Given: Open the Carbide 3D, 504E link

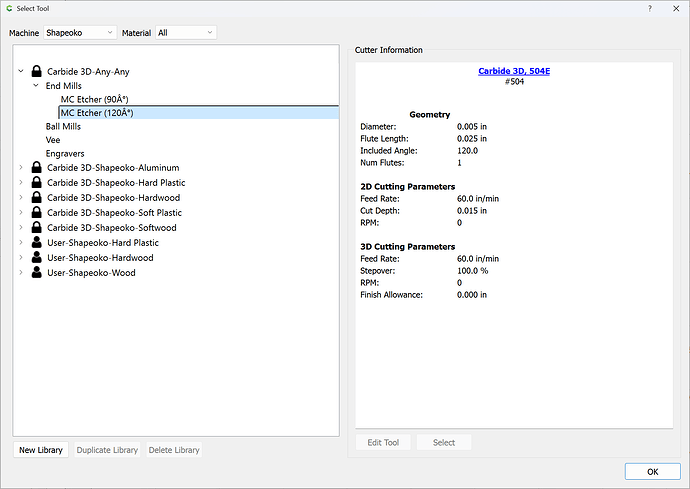Looking at the screenshot, I should click(514, 71).
